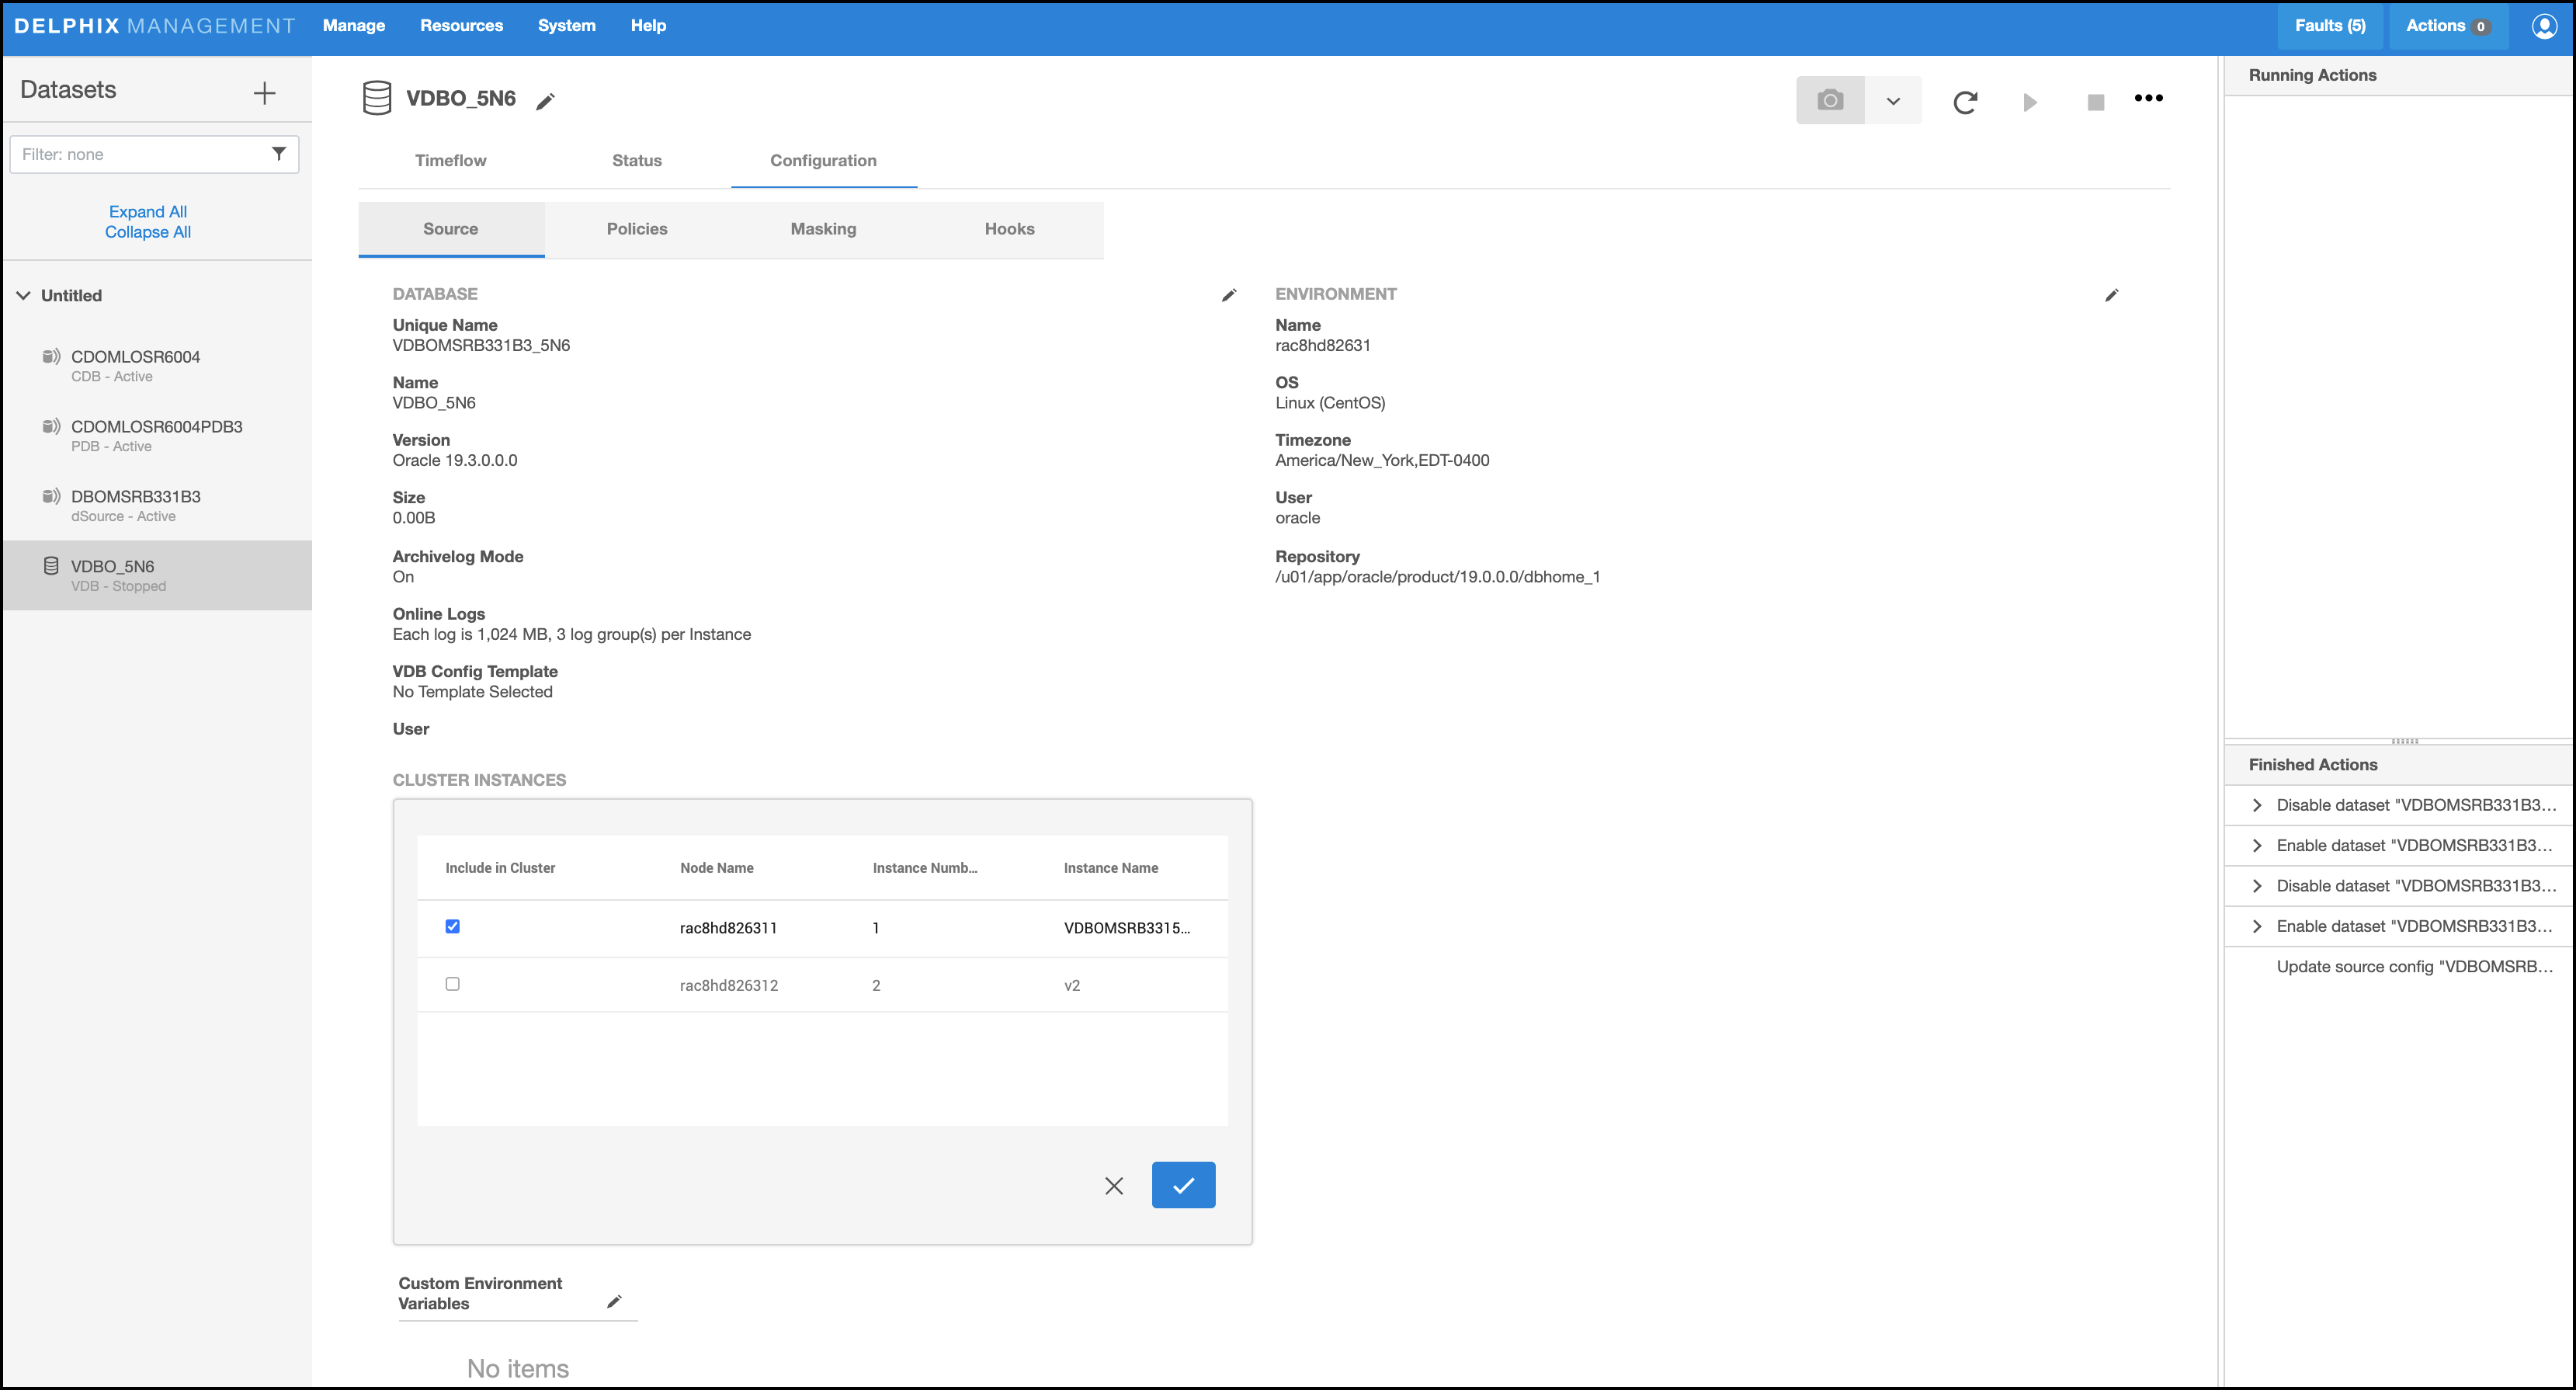
Task: Click the start VDB play icon
Action: pyautogui.click(x=2029, y=102)
